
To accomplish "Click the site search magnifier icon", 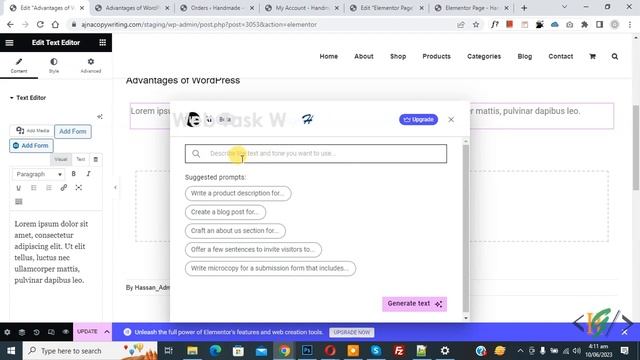I will point(615,56).
